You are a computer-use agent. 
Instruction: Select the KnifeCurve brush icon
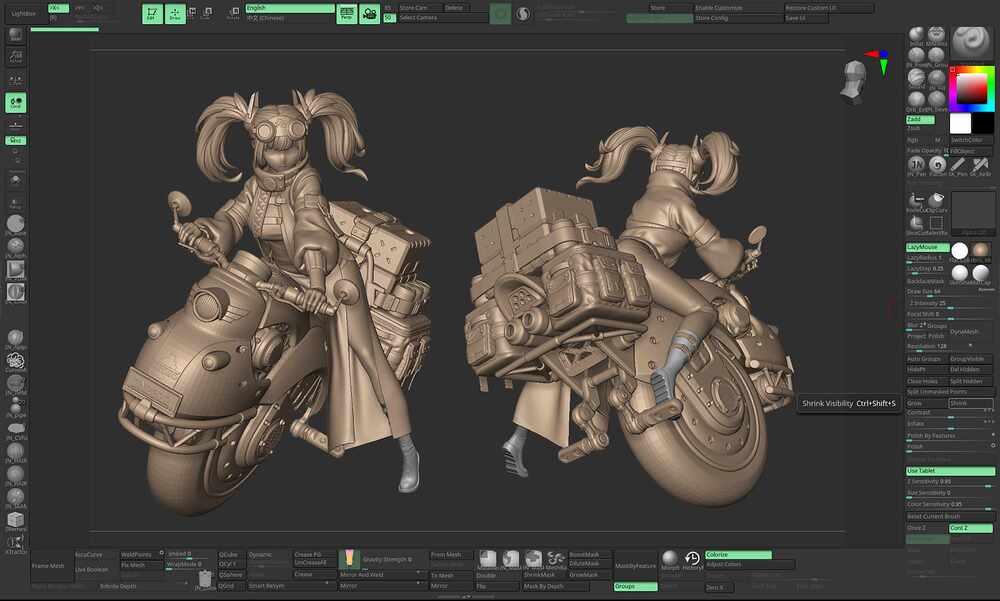(916, 200)
